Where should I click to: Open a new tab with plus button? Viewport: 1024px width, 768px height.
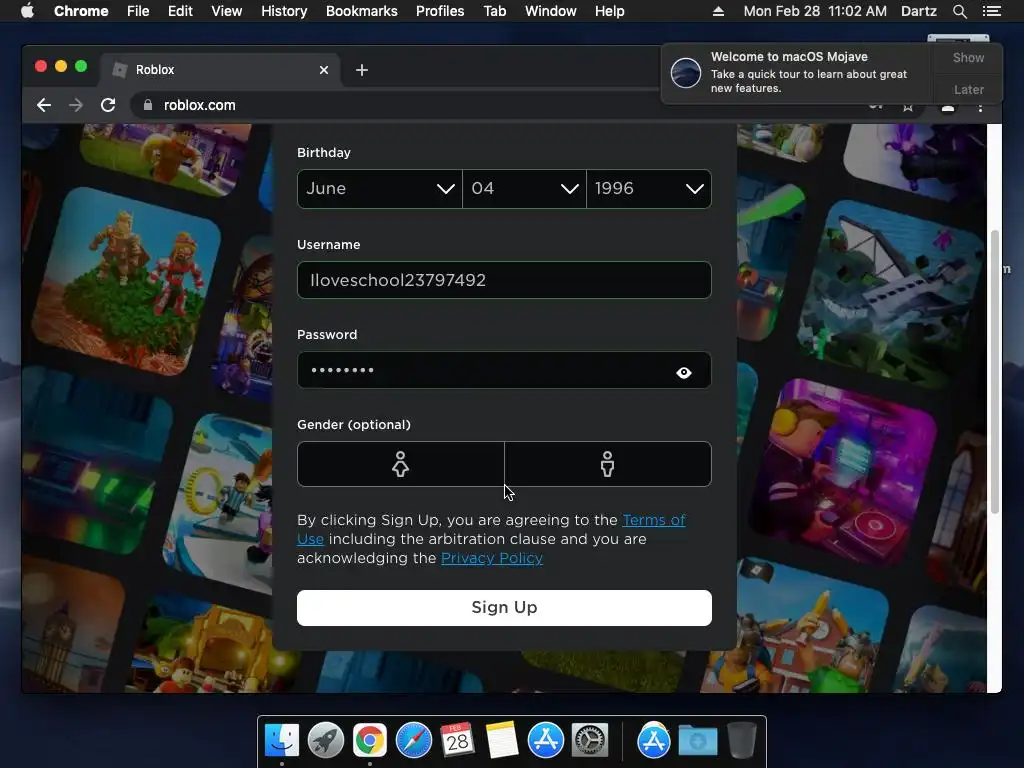[362, 70]
